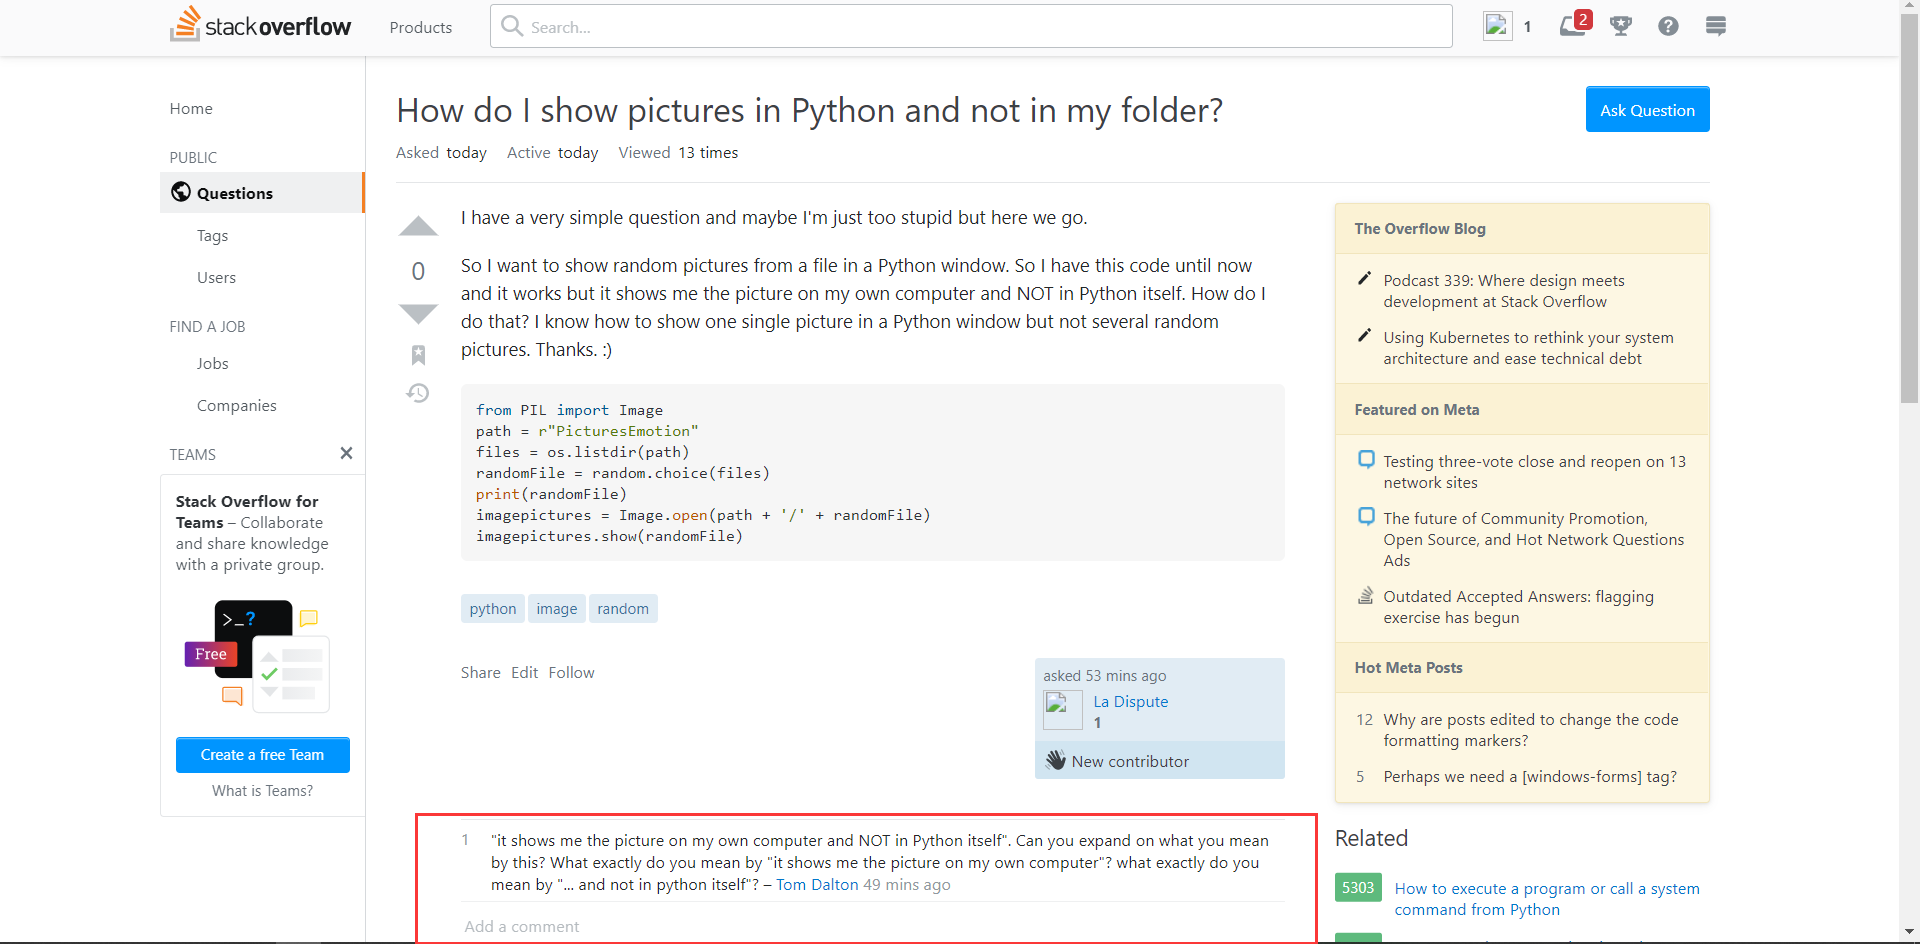Close the Teams sidebar section

point(346,453)
